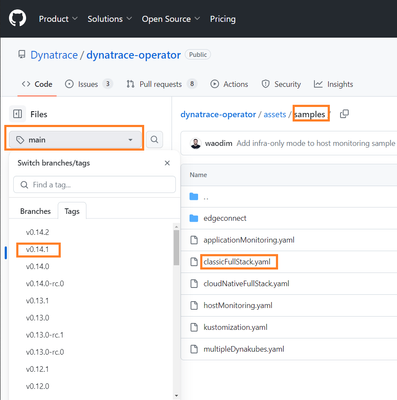The width and height of the screenshot is (397, 400).
Task: Open the main branch selector dropdown
Action: tap(75, 140)
